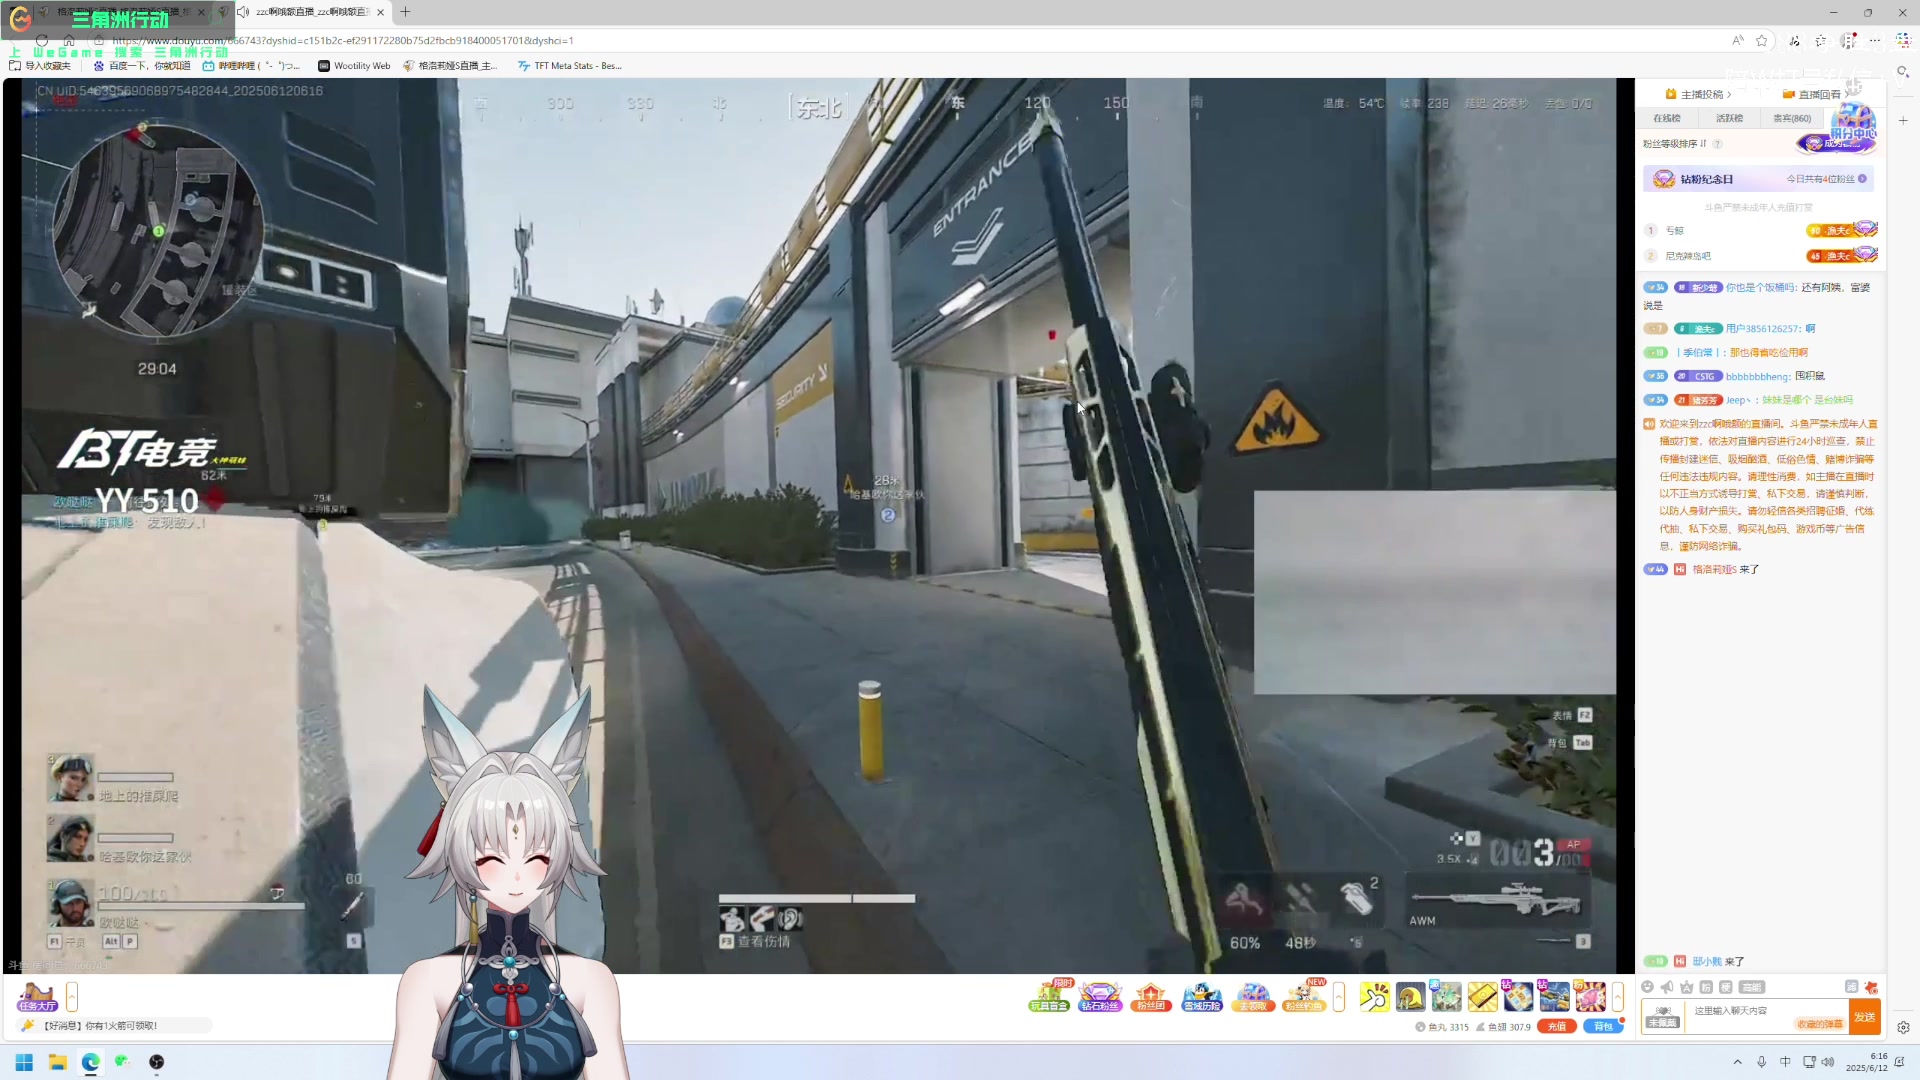1920x1080 pixels.
Task: Open the 玩具盲盒 activity icon
Action: click(1049, 996)
